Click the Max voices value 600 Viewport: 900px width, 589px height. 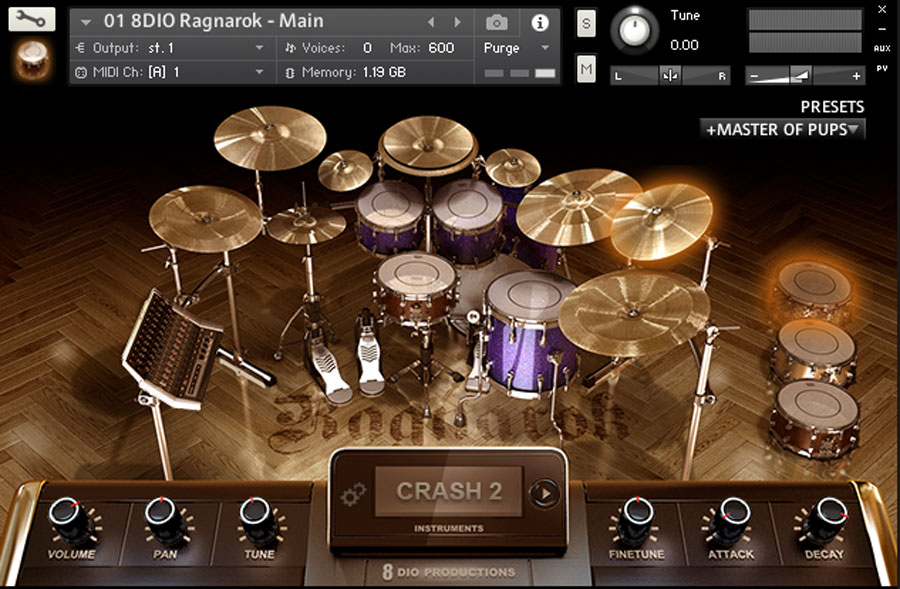point(441,48)
